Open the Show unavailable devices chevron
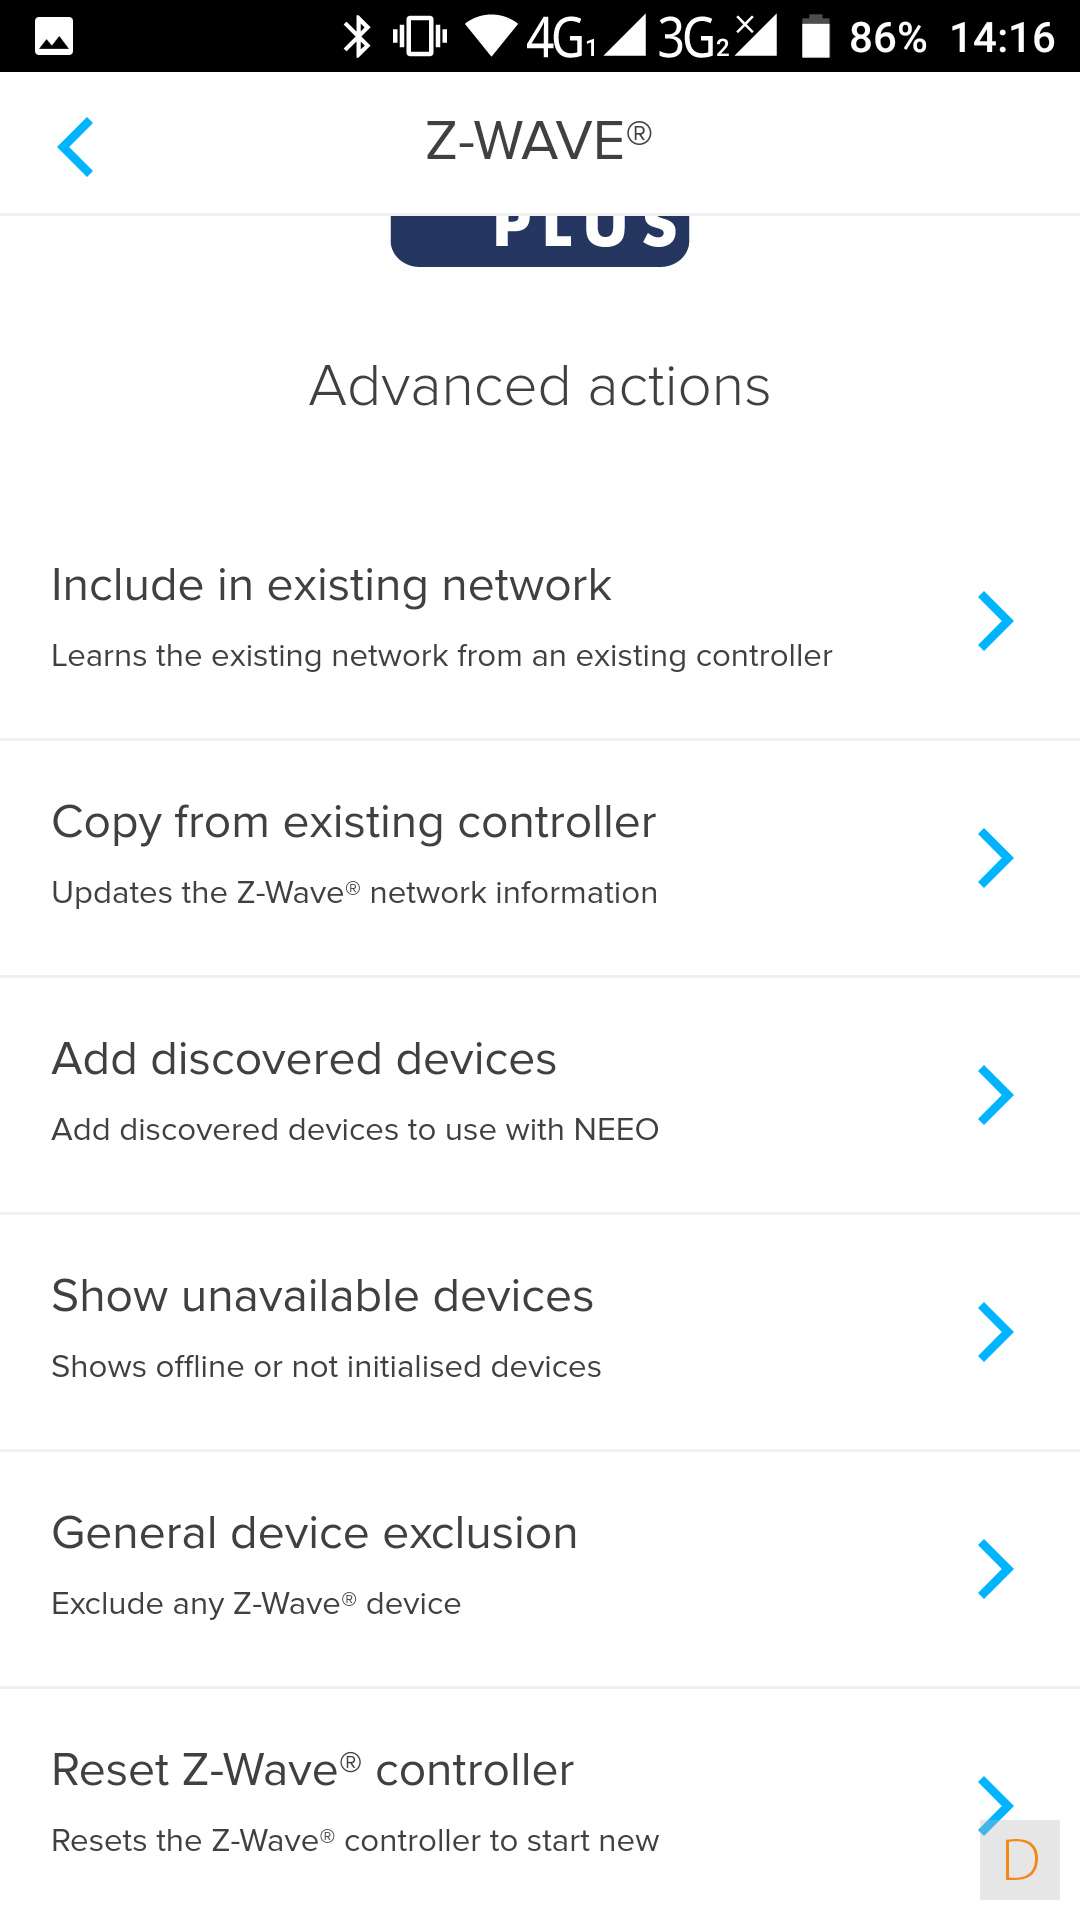The width and height of the screenshot is (1080, 1920). pyautogui.click(x=995, y=1332)
